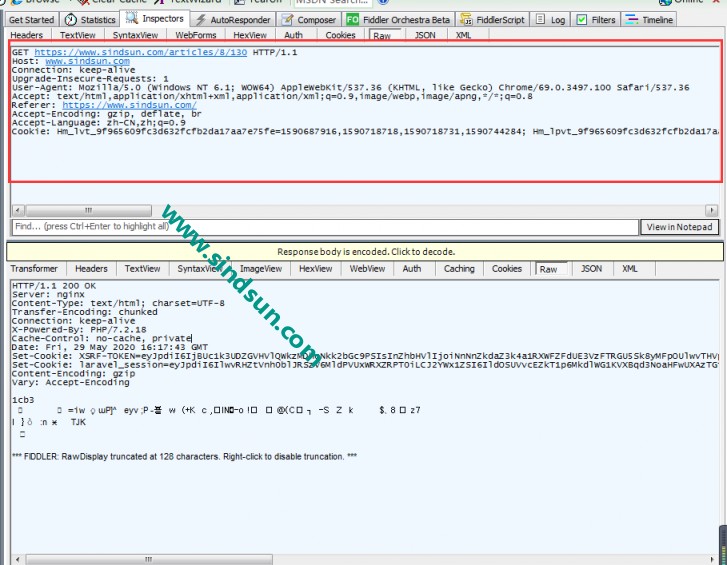Click the Host www.sindsun.com link

click(88, 61)
